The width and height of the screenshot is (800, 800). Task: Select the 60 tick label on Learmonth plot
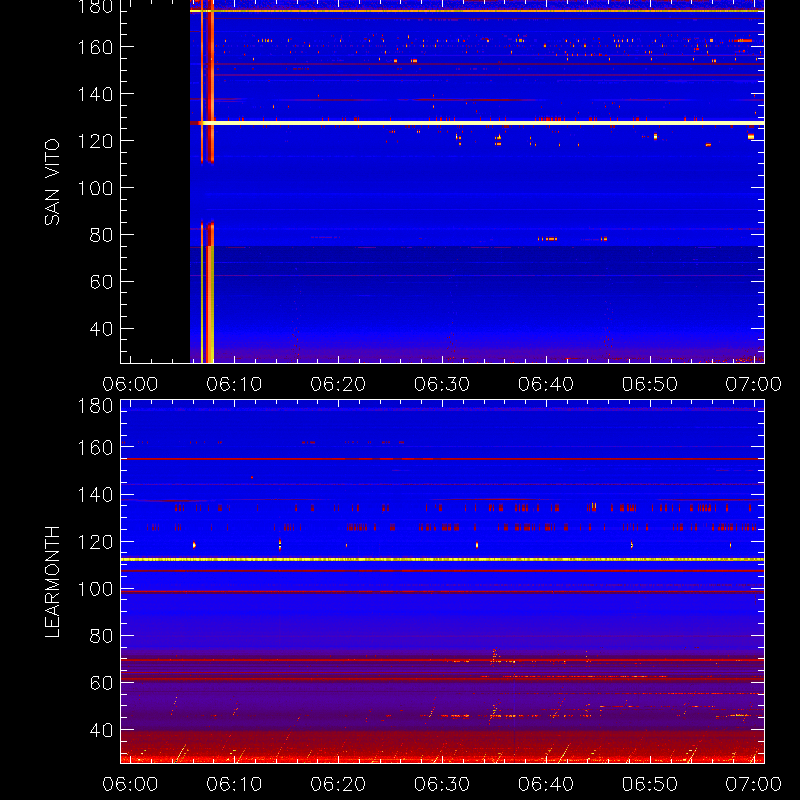[101, 683]
